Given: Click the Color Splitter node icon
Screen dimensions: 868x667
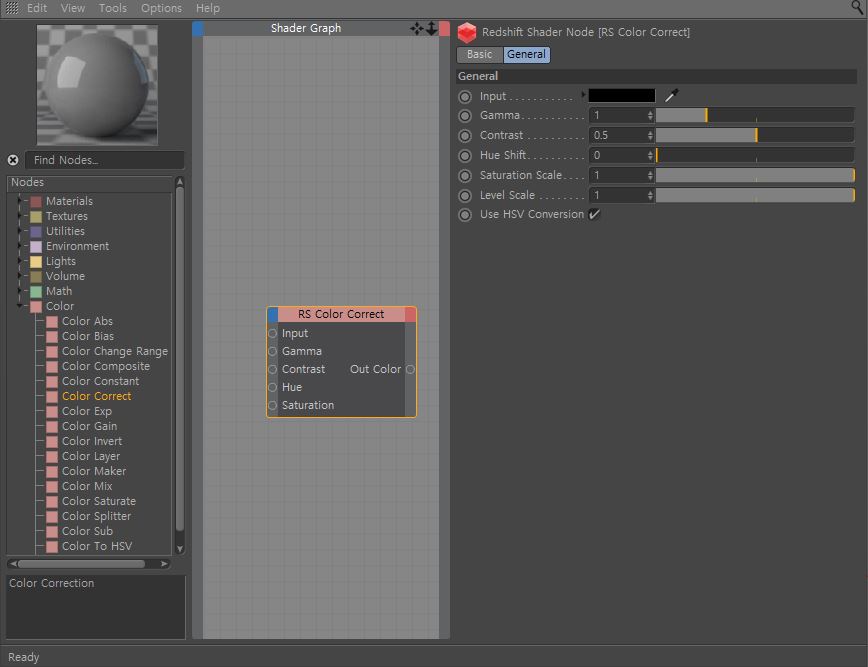Looking at the screenshot, I should [52, 516].
